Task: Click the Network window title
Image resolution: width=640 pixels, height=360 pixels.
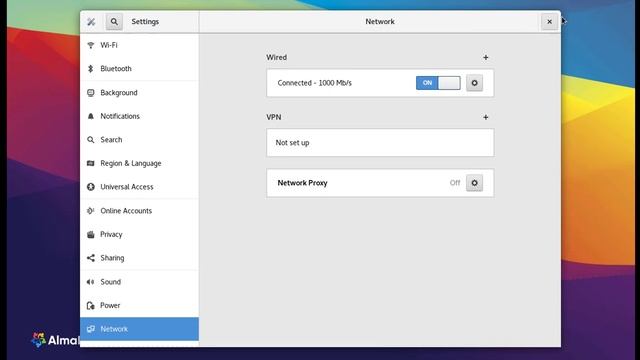Action: click(x=380, y=22)
